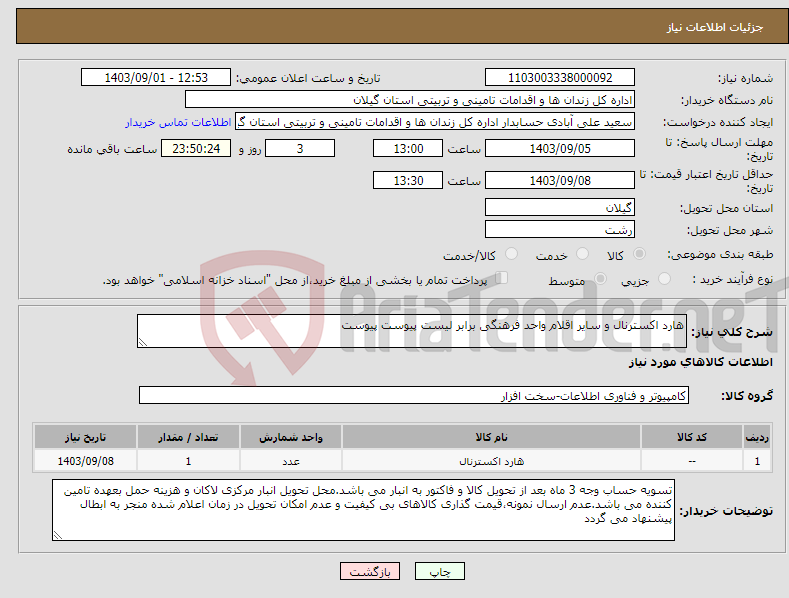Screen dimensions: 789x598
Task: Click the buyer organization name field
Action: point(410,100)
